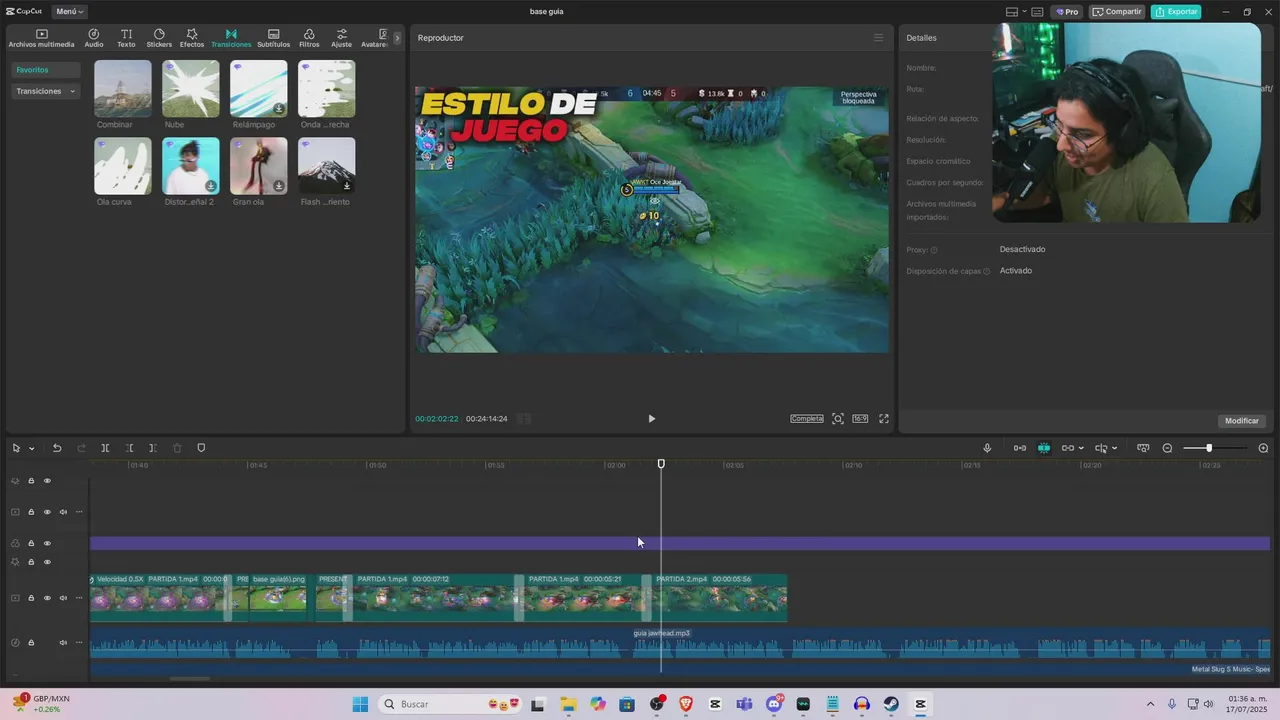The image size is (1280, 720).
Task: Click the Exportar button
Action: (1176, 12)
